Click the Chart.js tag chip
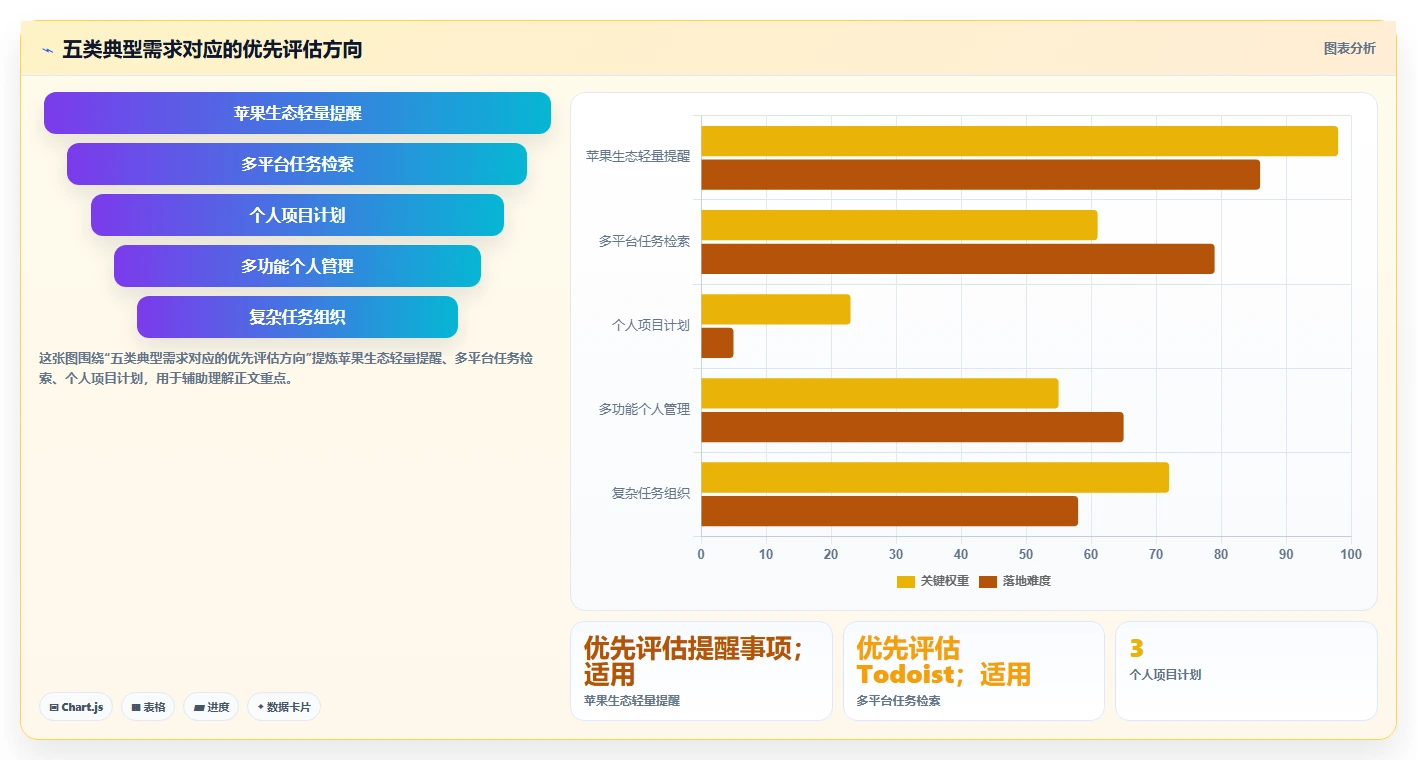Viewport: 1417px width, 760px height. point(76,707)
